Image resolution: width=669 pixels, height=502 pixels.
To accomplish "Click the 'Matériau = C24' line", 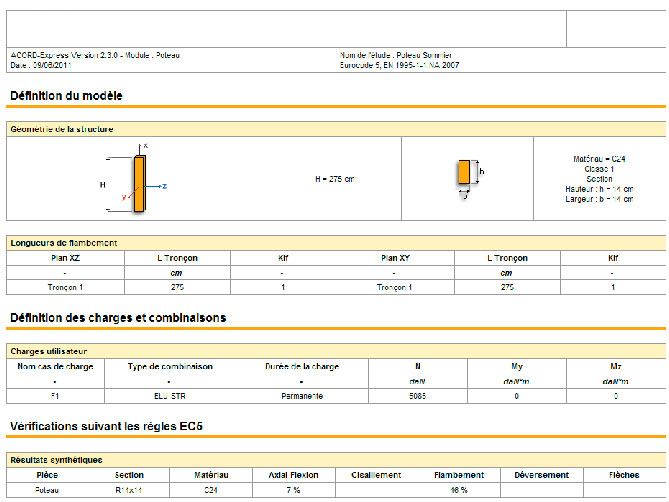I will [x=599, y=159].
